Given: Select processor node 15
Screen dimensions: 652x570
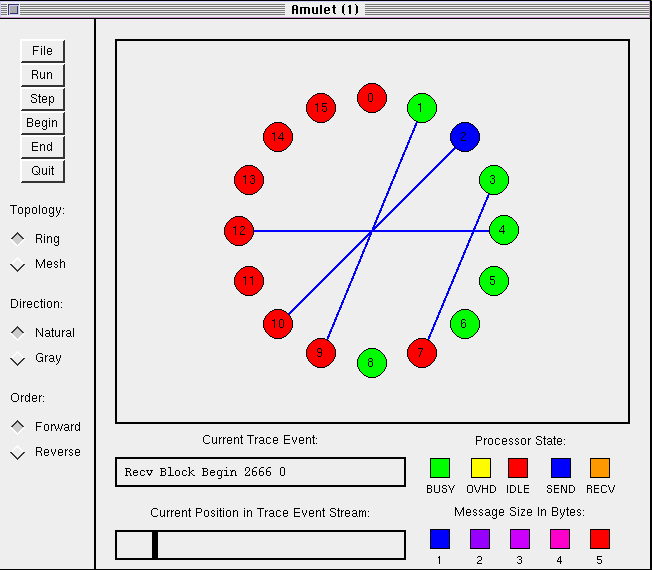Looking at the screenshot, I should (x=320, y=108).
